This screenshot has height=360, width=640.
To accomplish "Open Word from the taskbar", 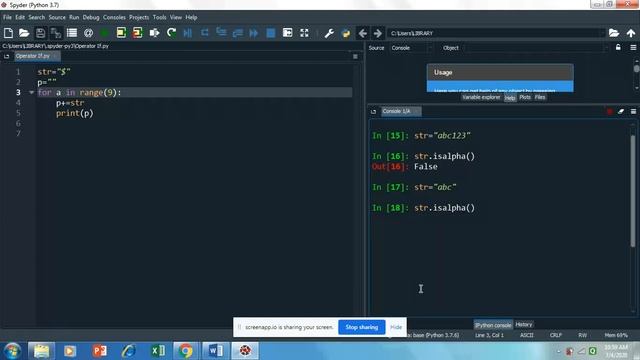I will point(216,351).
